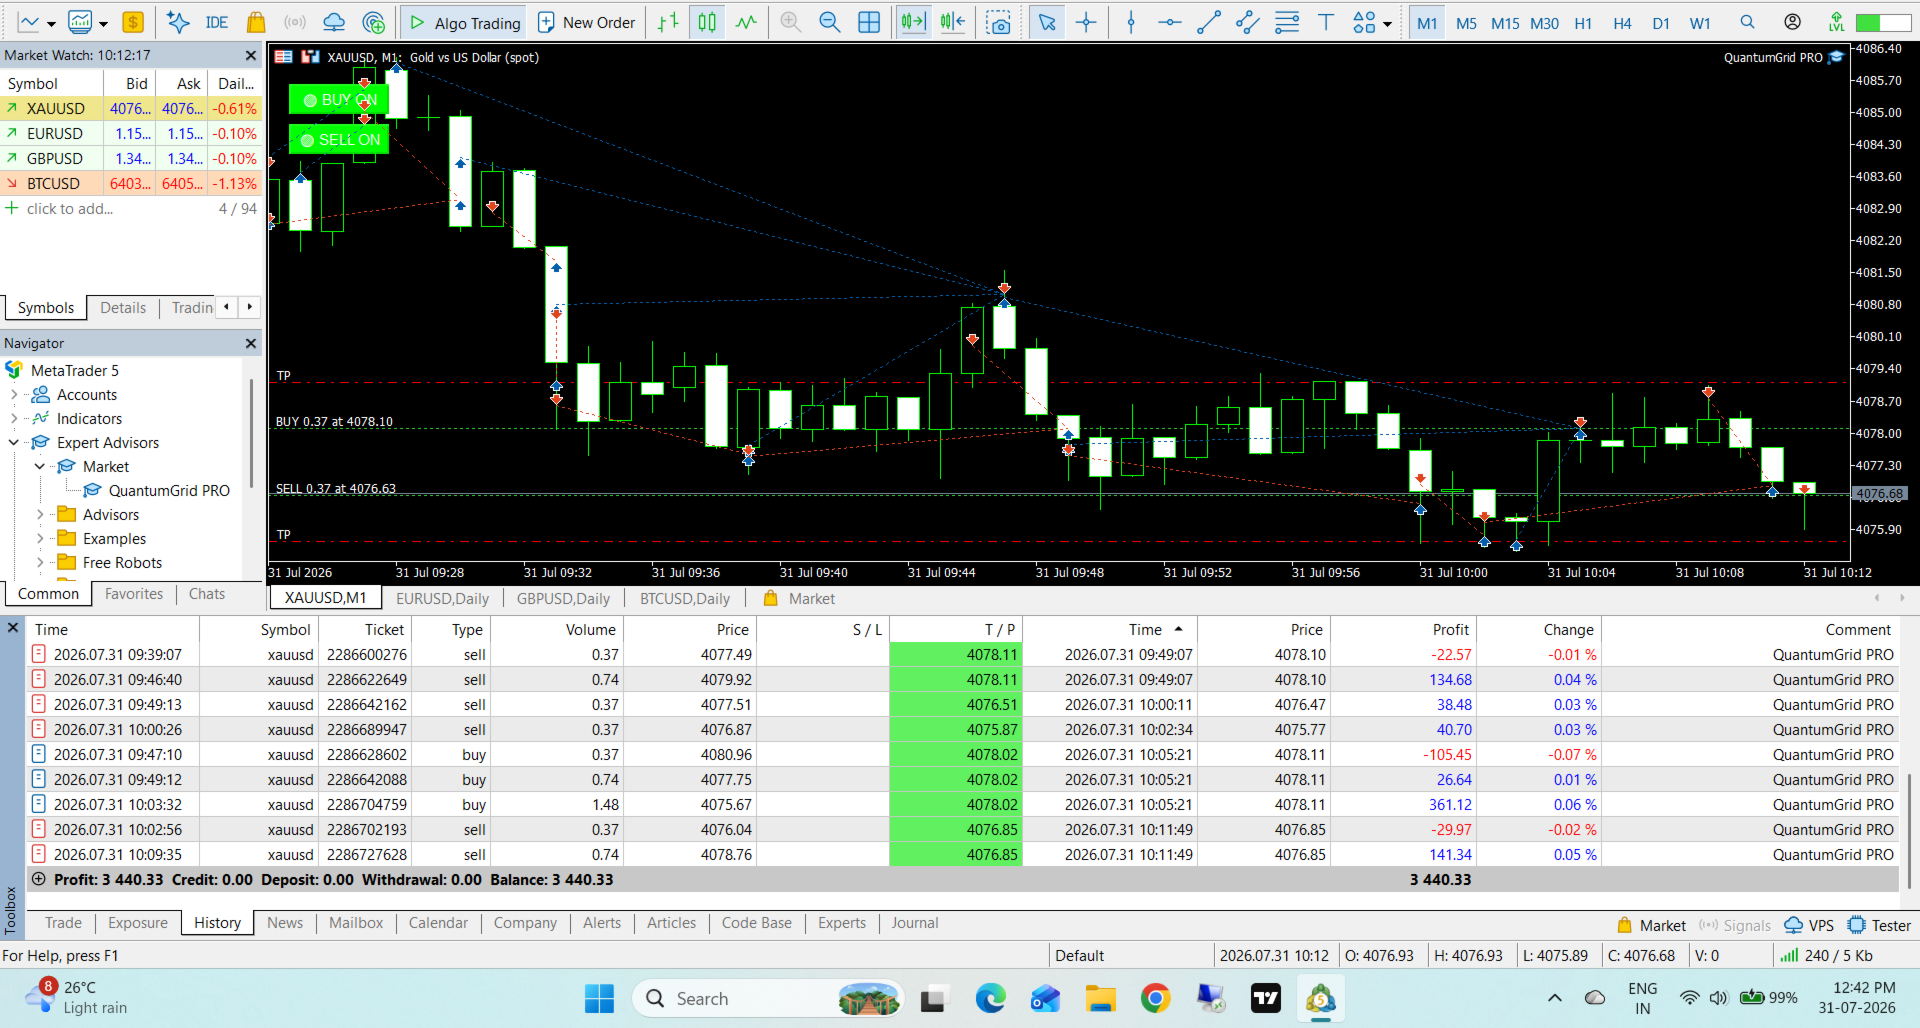
Task: Click the green connection level bar
Action: [x=1882, y=22]
